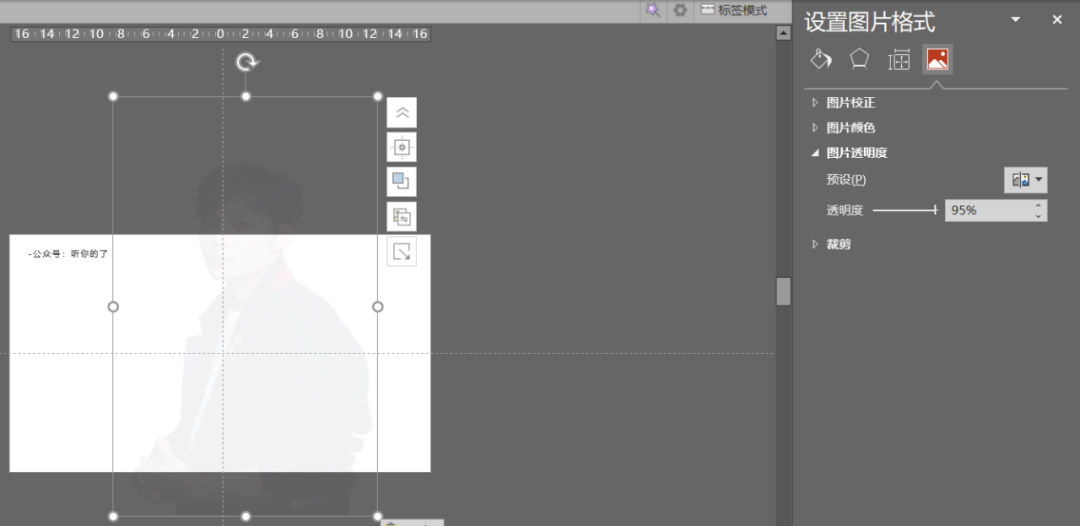The height and width of the screenshot is (526, 1080).
Task: Click the gear settings icon in toolbar
Action: pos(681,10)
